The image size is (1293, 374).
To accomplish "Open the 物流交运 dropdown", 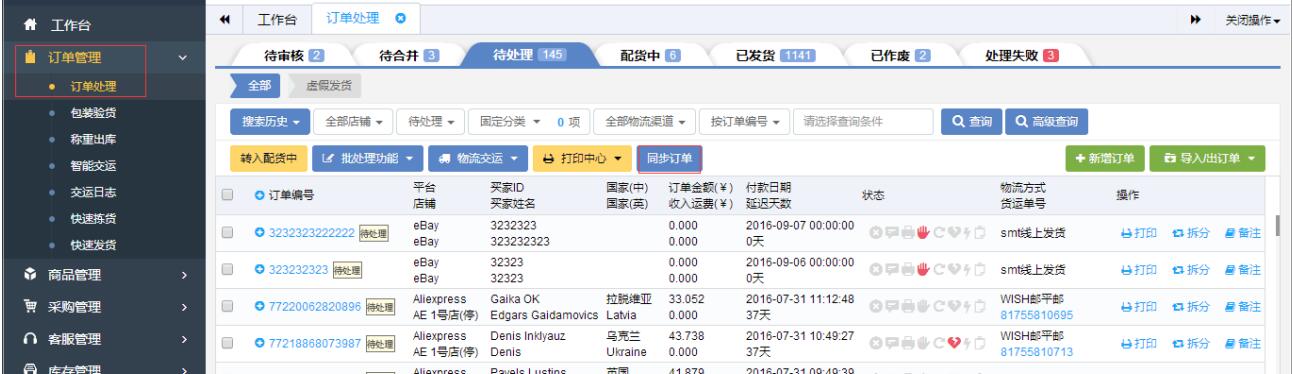I will 479,158.
